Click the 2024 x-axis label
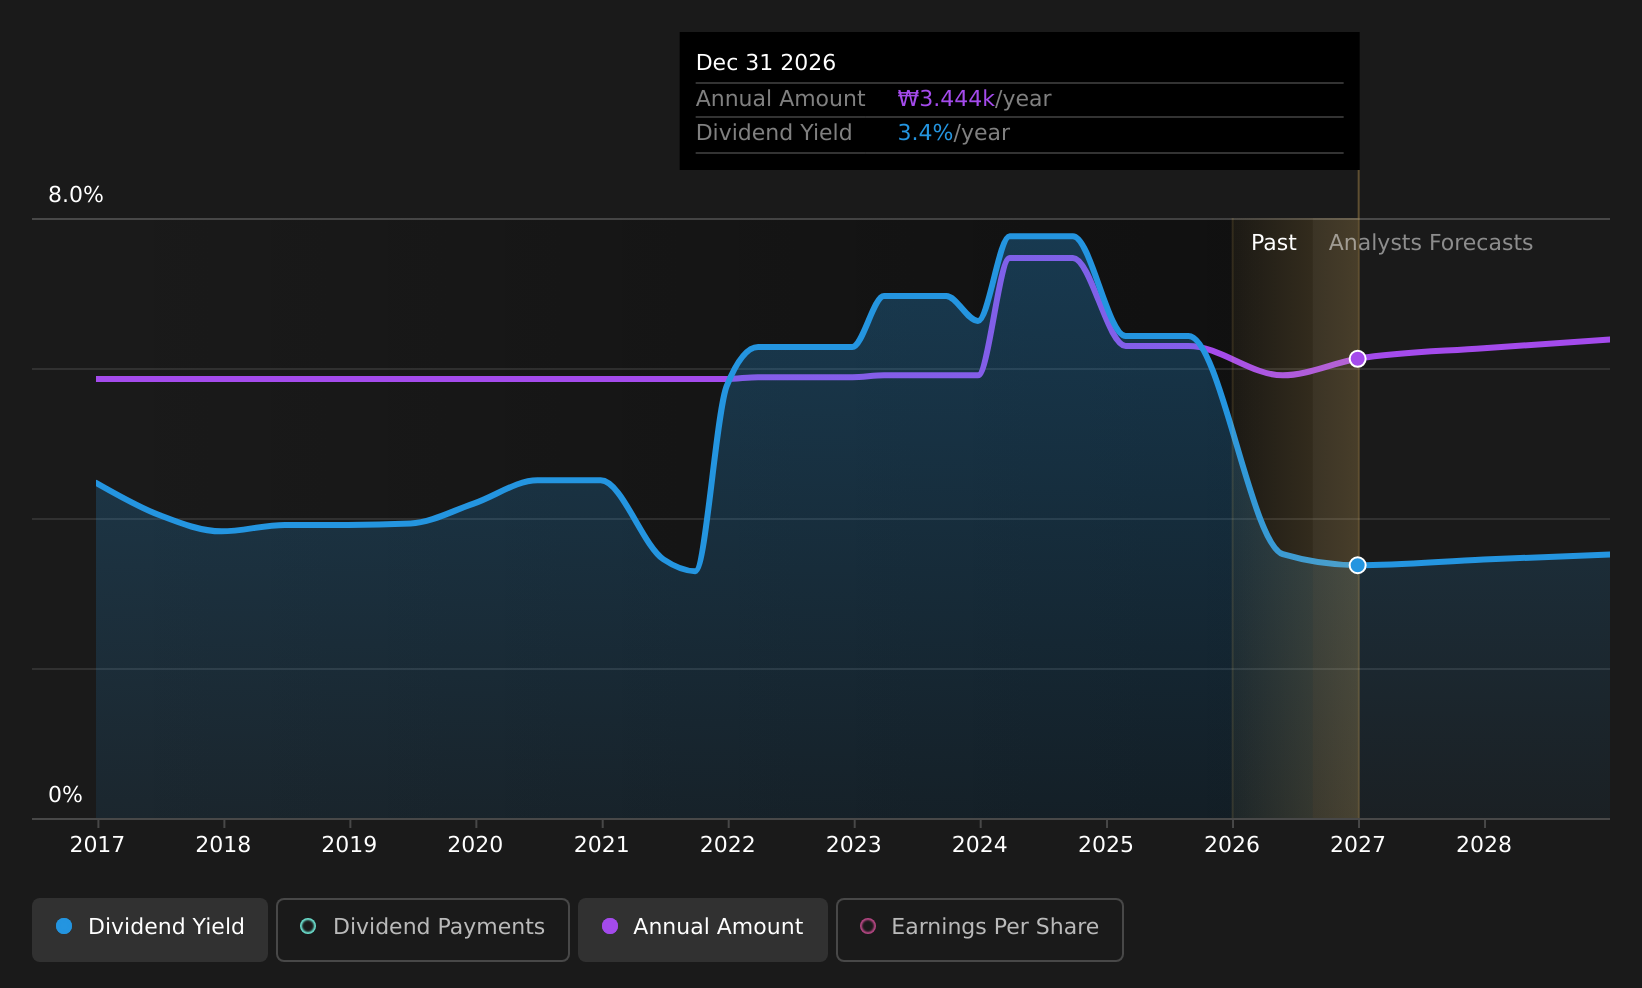Viewport: 1642px width, 988px height. click(x=979, y=845)
